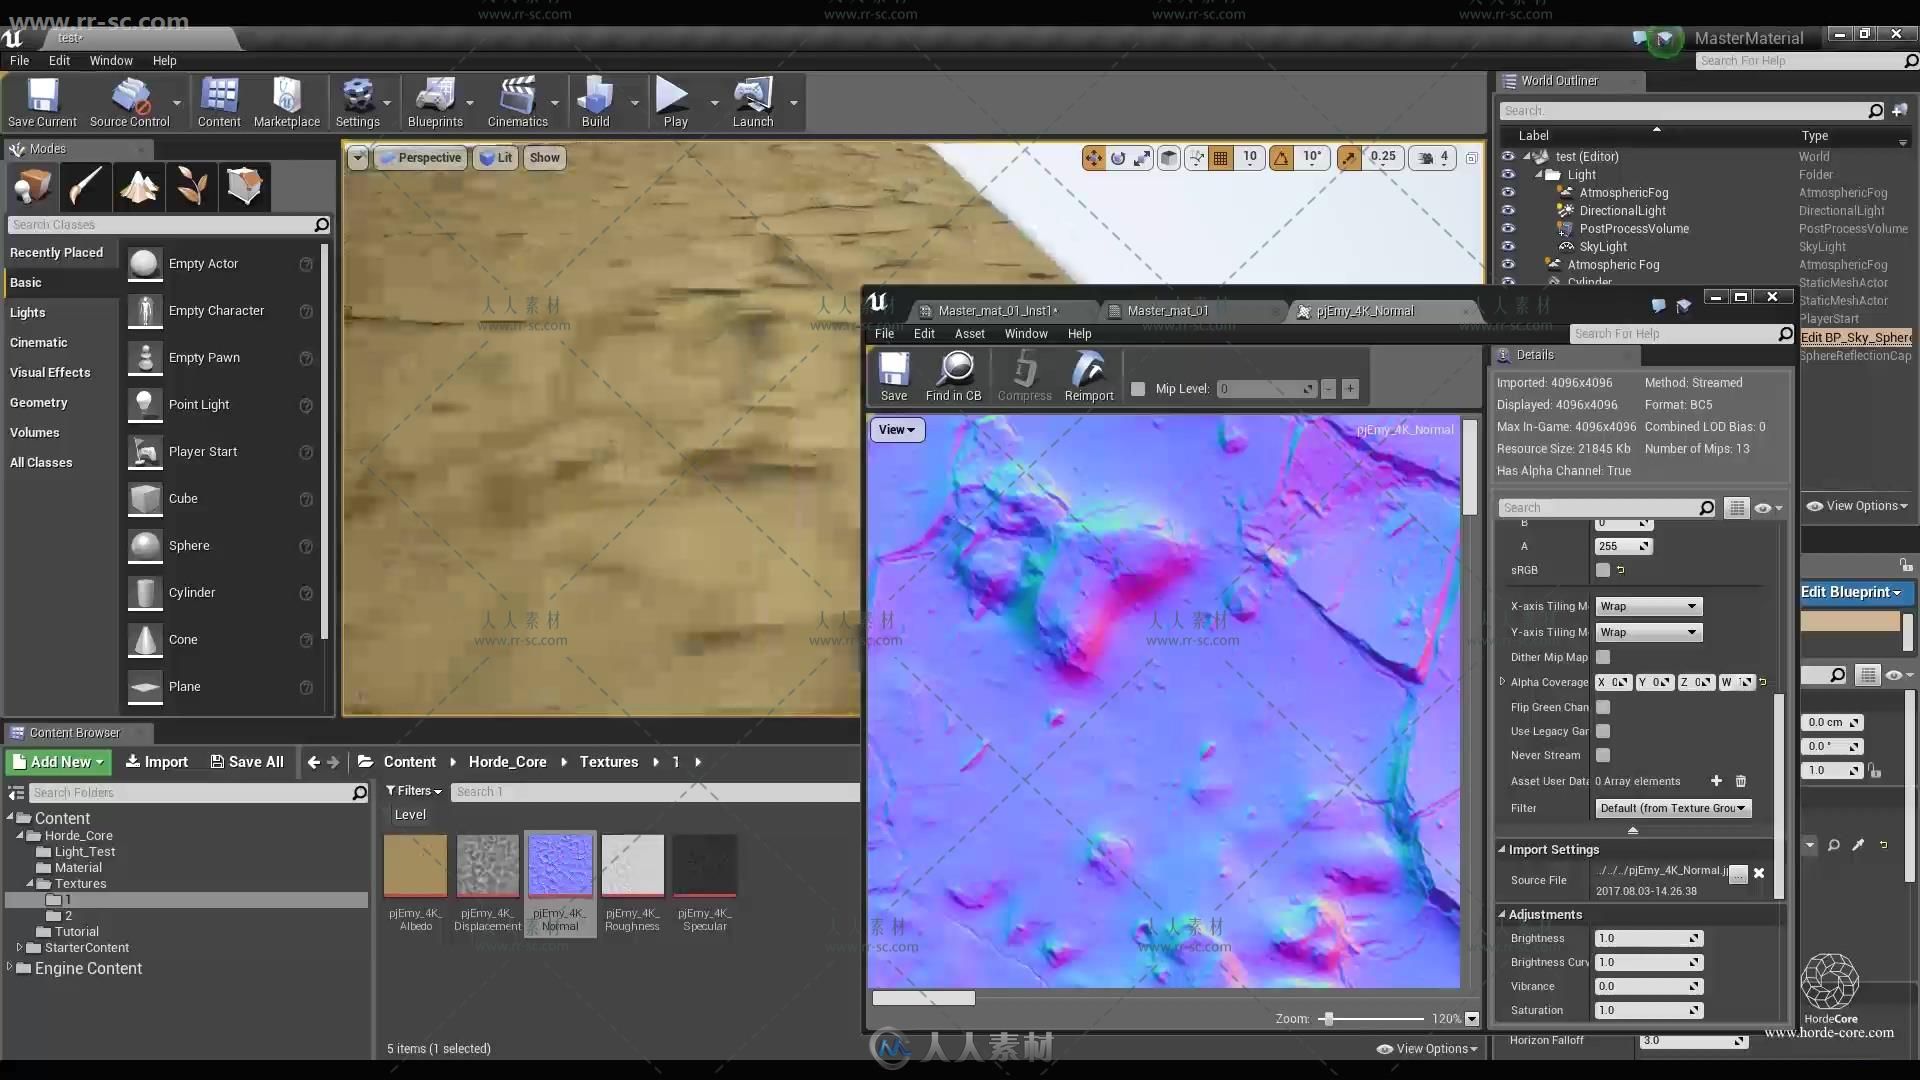Select the Landscape sculpt tool
The image size is (1920, 1080).
point(138,185)
